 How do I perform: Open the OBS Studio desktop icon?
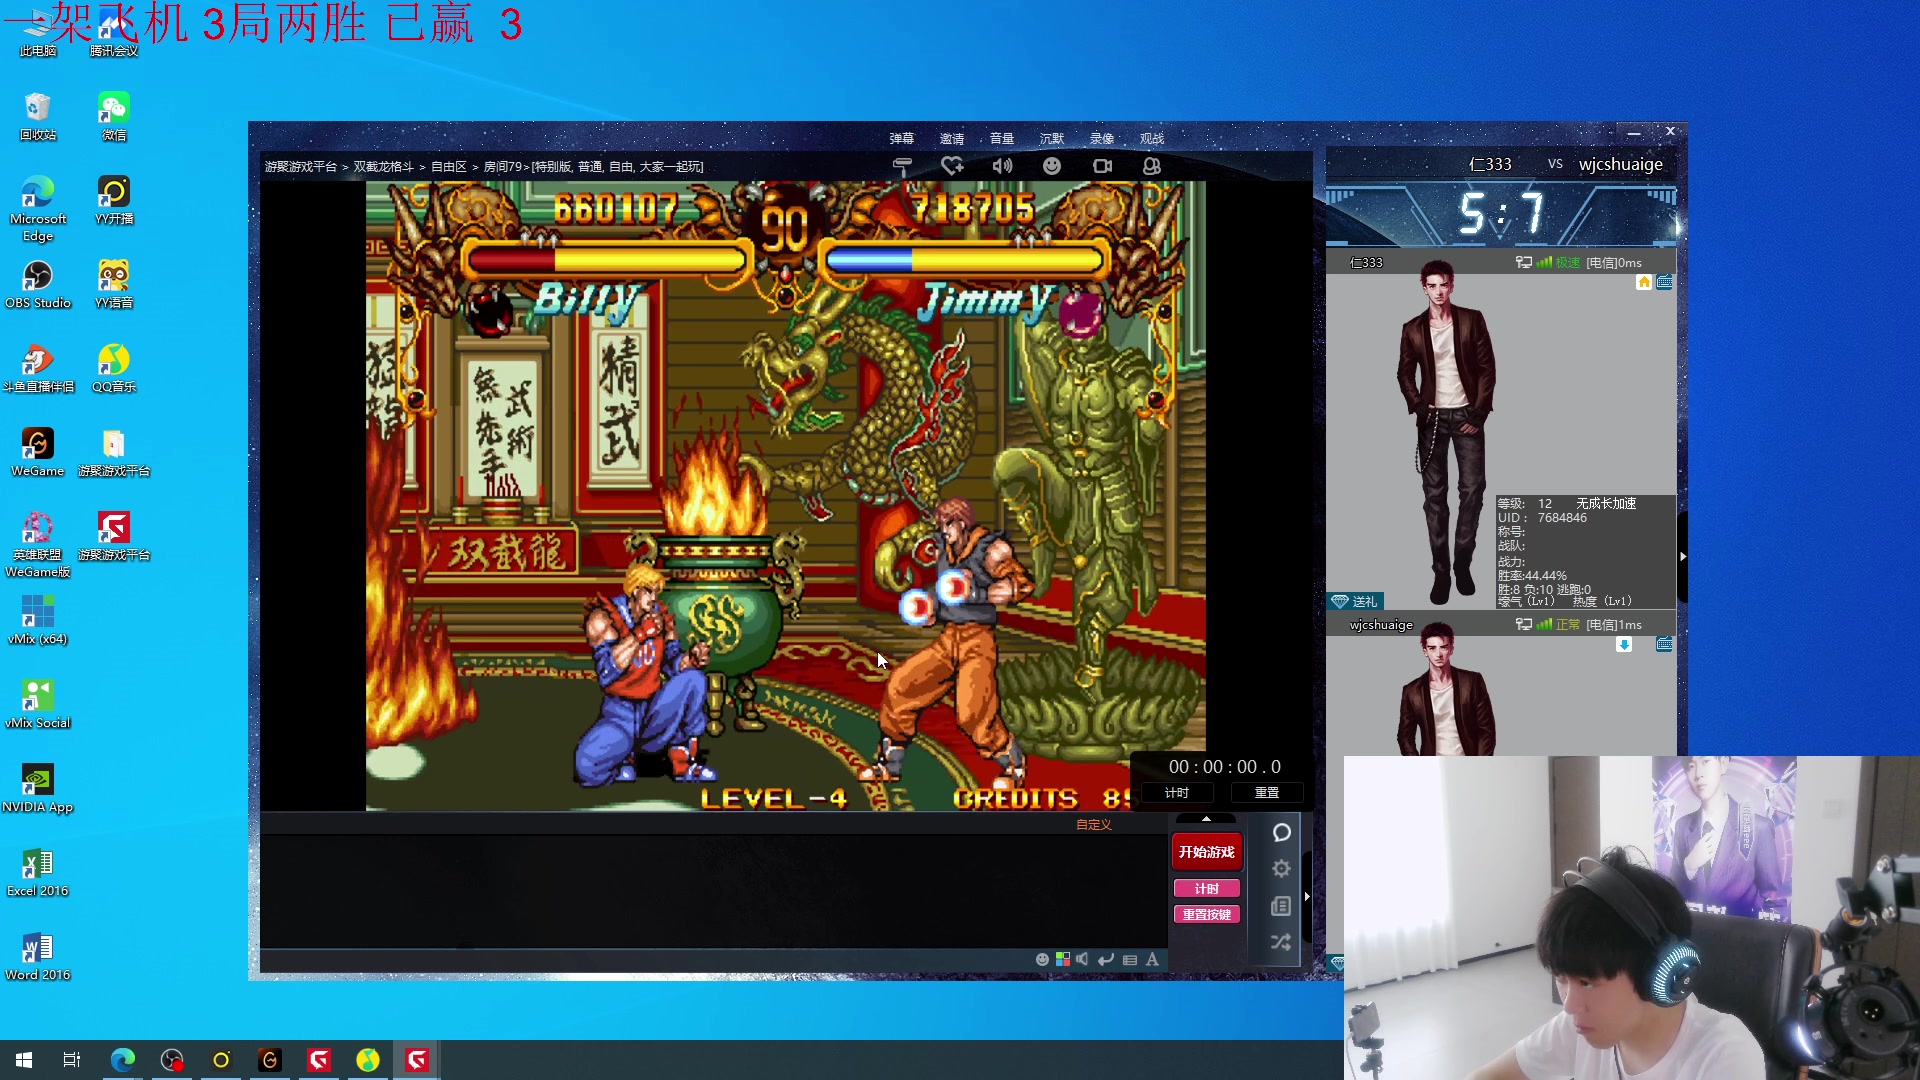[38, 285]
